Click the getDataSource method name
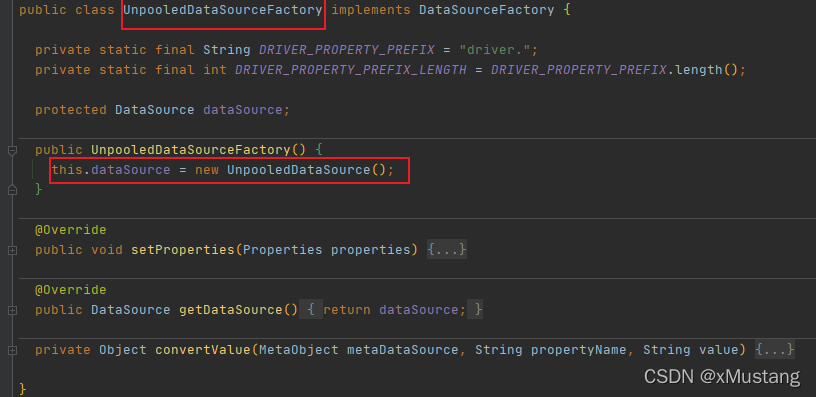Viewport: 816px width, 397px height. 231,310
